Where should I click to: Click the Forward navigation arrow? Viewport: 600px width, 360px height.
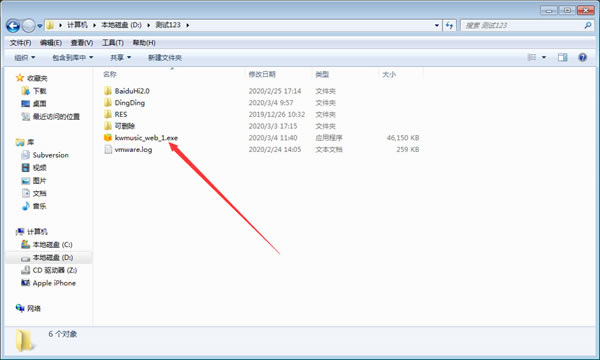point(29,26)
